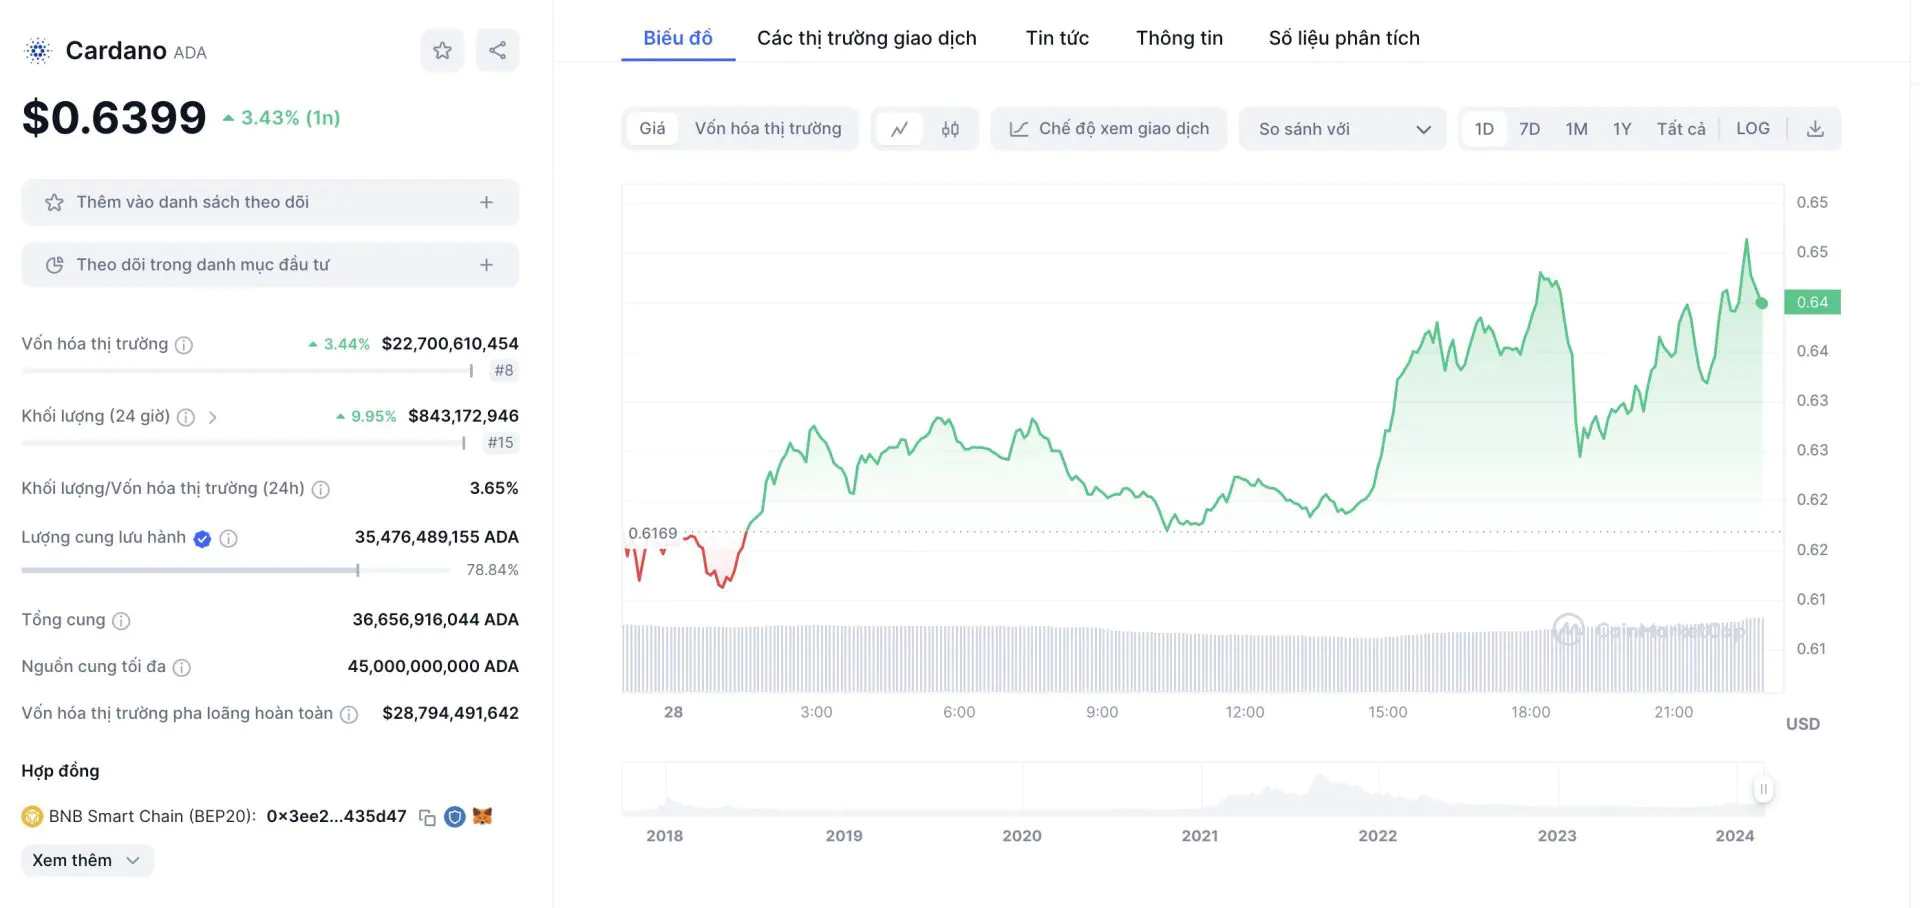
Task: Click the 35,476,489,155 ADA value
Action: (437, 537)
